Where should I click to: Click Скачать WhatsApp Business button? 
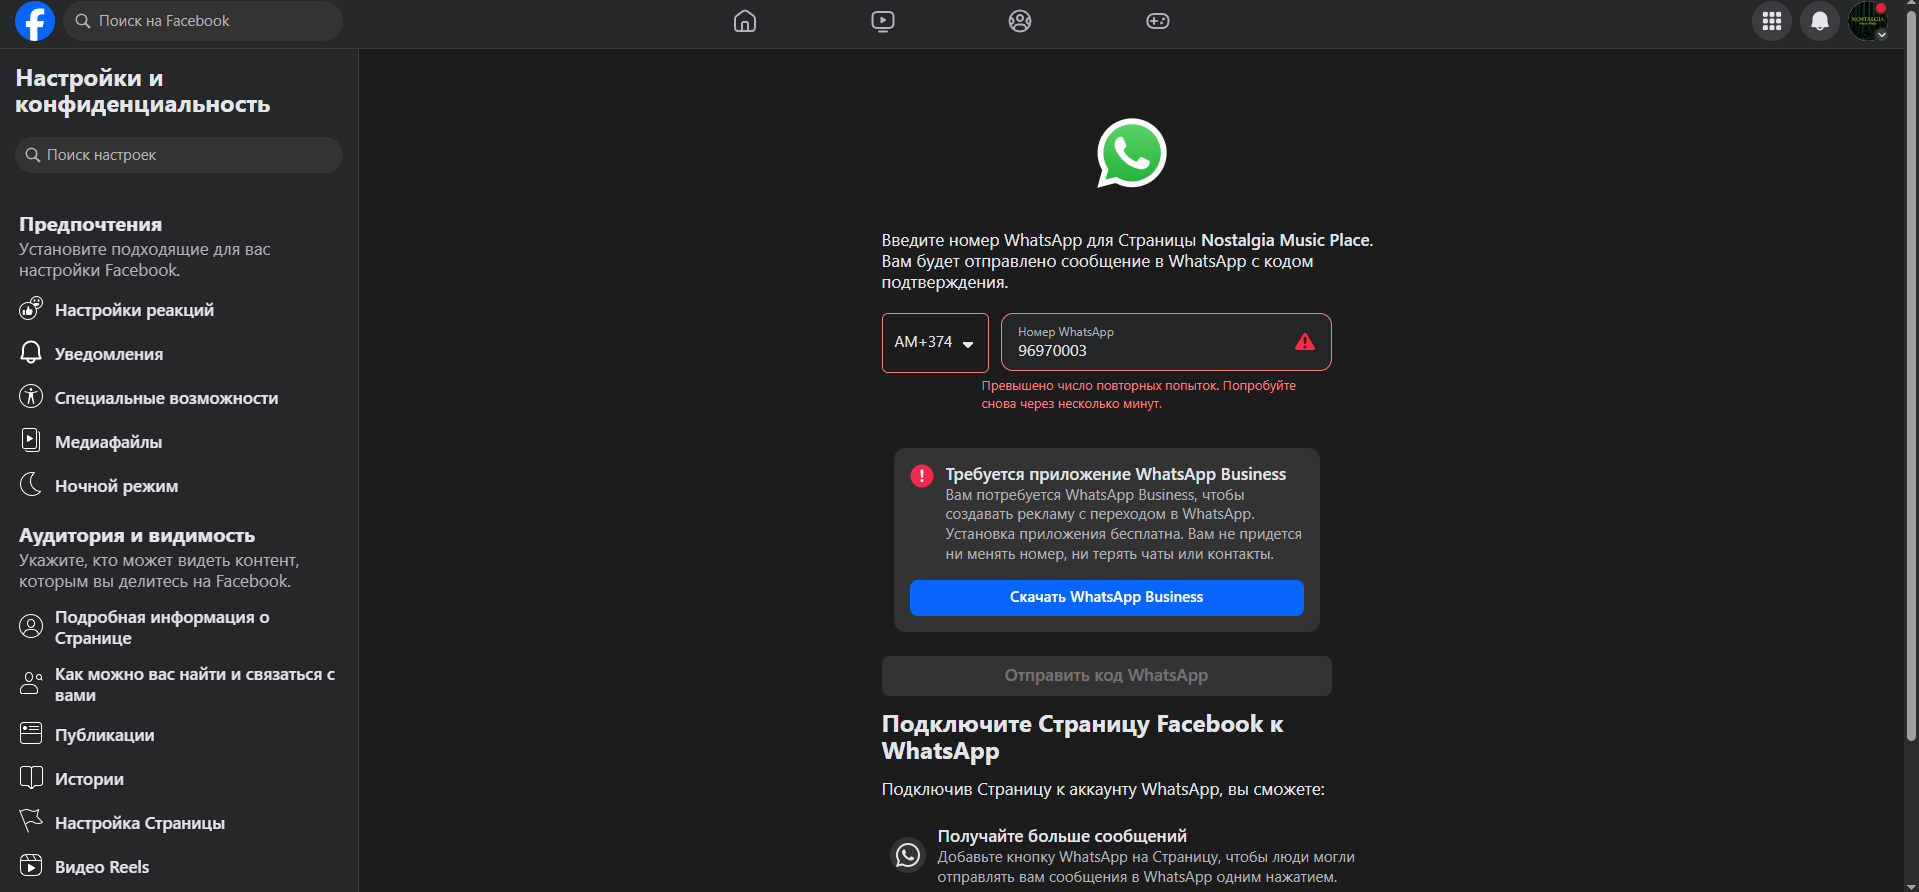tap(1106, 597)
